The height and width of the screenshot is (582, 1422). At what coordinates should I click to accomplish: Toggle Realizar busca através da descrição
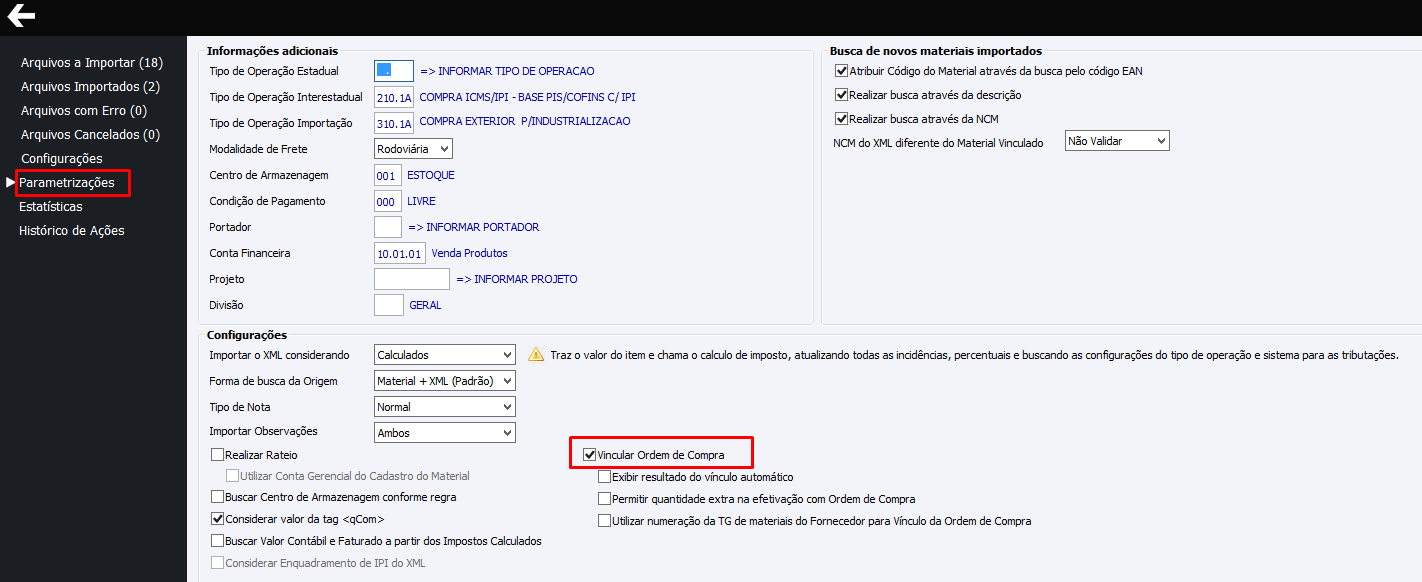coord(841,95)
